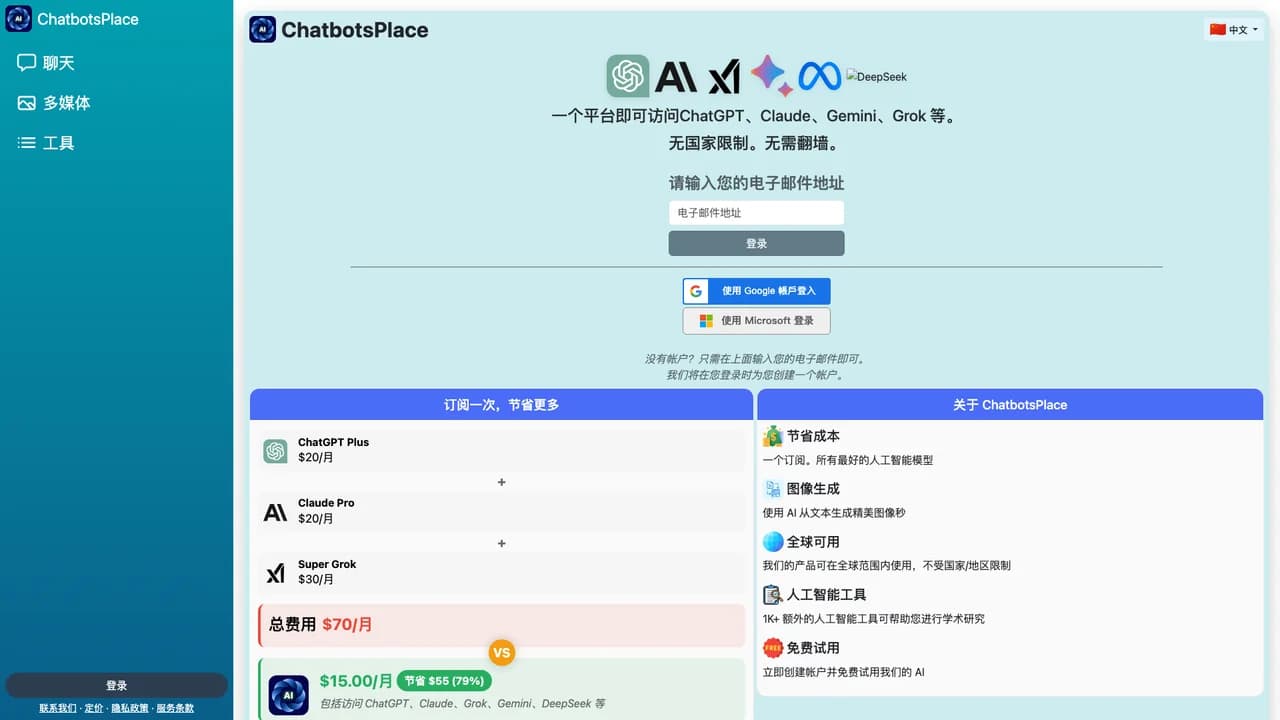The image size is (1280, 720).
Task: Click the orange VS badge
Action: click(x=502, y=653)
